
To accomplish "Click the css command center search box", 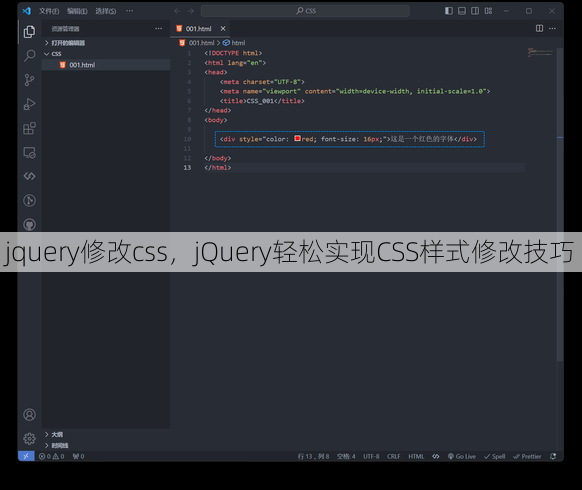I will (x=305, y=11).
